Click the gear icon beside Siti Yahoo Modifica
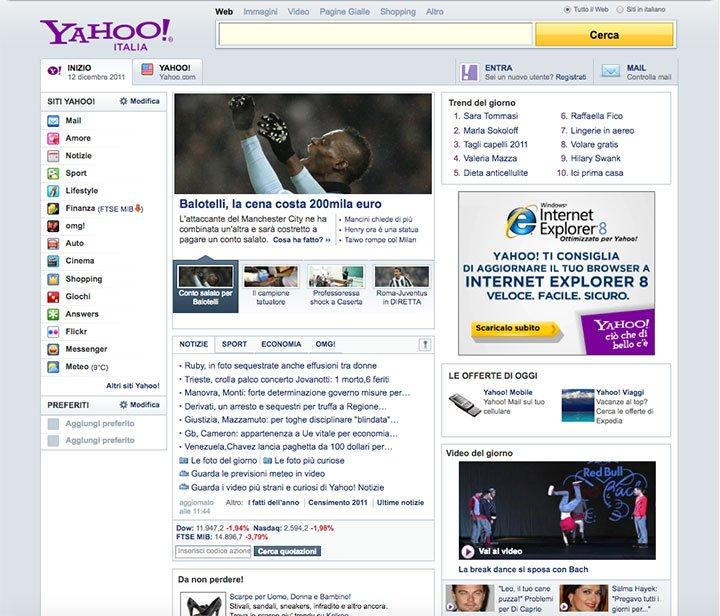 point(124,101)
